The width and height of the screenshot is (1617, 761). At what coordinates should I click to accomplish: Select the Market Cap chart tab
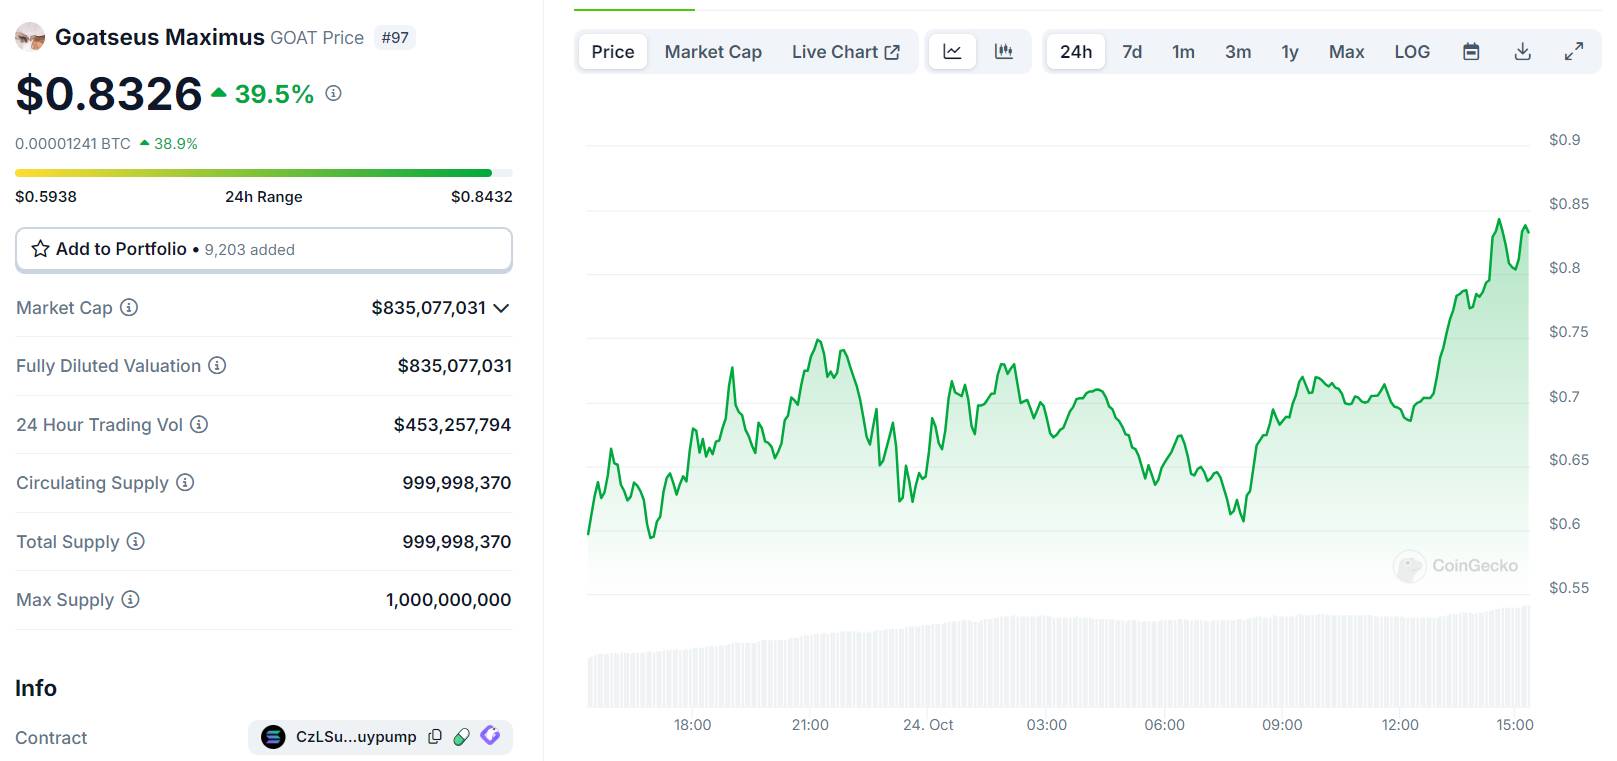pos(713,52)
